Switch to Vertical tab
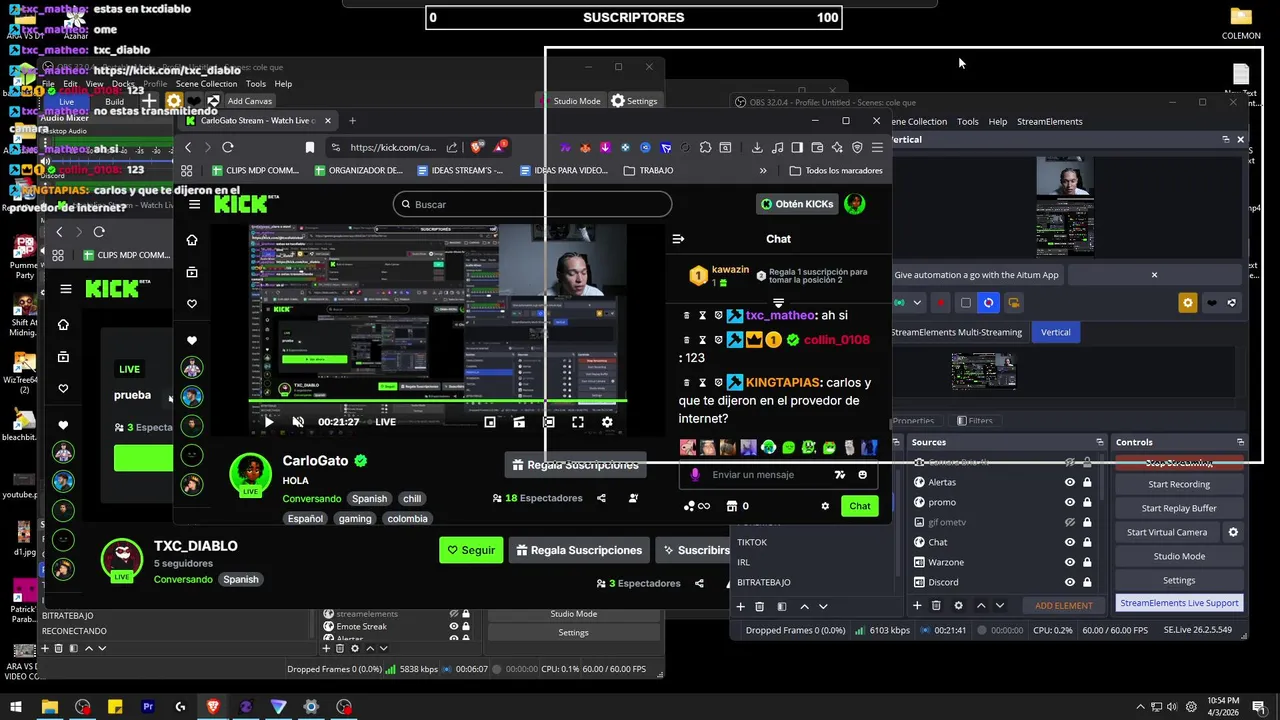Screen dimensions: 1280x720 [1055, 332]
